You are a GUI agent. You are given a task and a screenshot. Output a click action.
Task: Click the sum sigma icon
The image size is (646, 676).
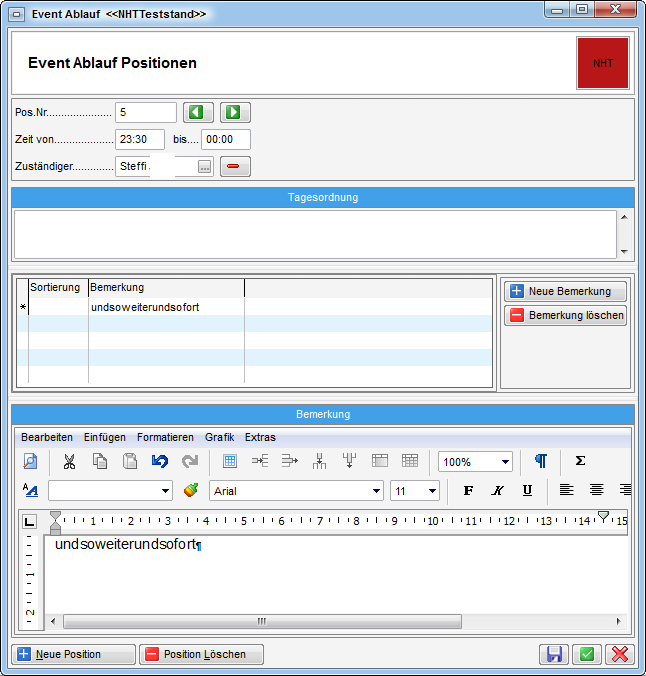click(580, 461)
